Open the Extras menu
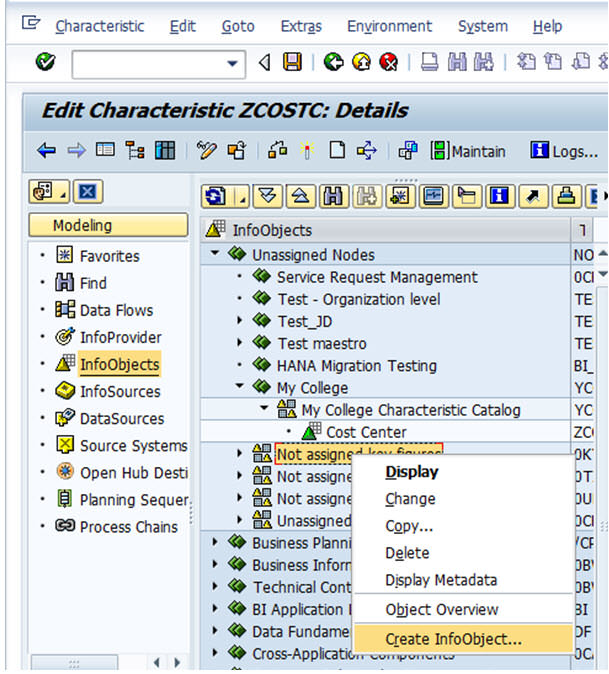Viewport: 609px width, 674px height. point(301,26)
